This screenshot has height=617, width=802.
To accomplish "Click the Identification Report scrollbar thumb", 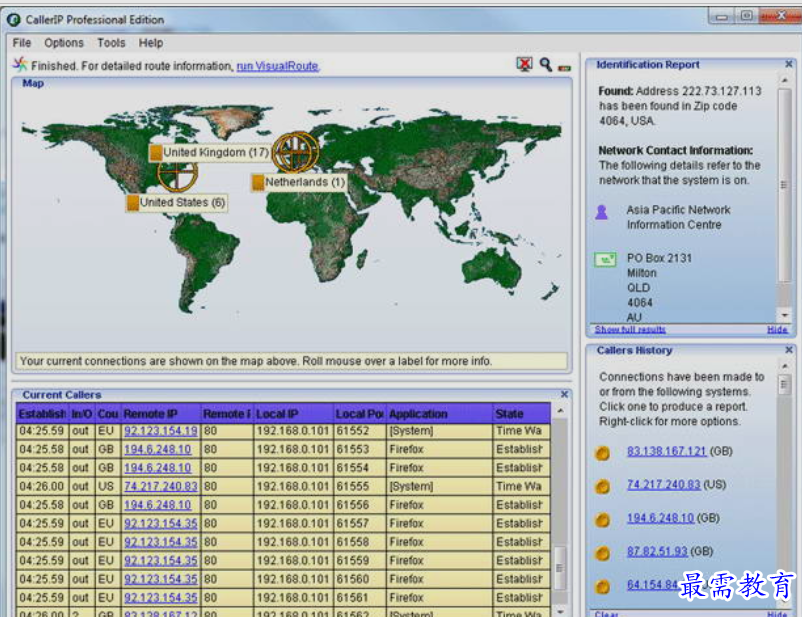I will click(x=784, y=185).
